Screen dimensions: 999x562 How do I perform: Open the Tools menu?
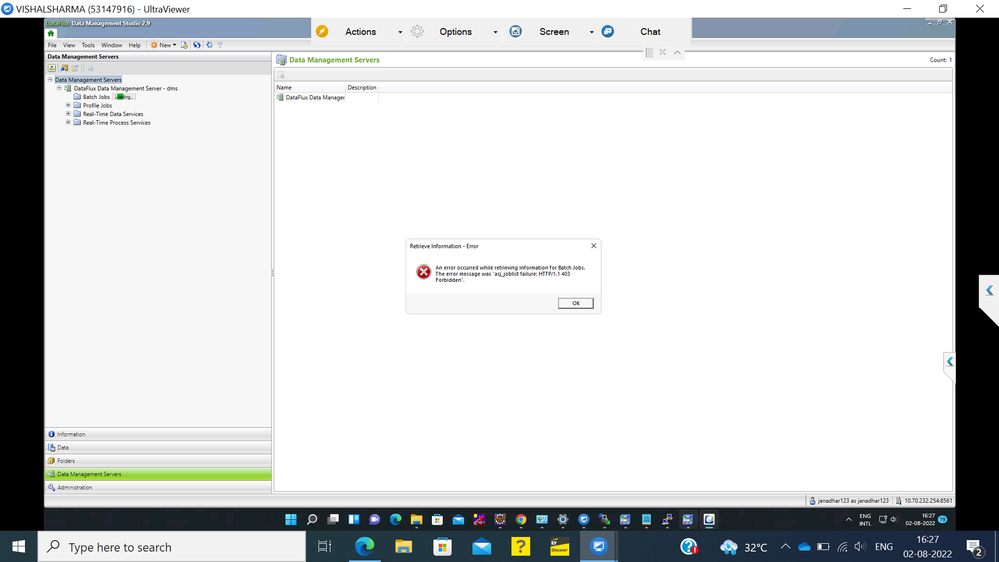(88, 45)
